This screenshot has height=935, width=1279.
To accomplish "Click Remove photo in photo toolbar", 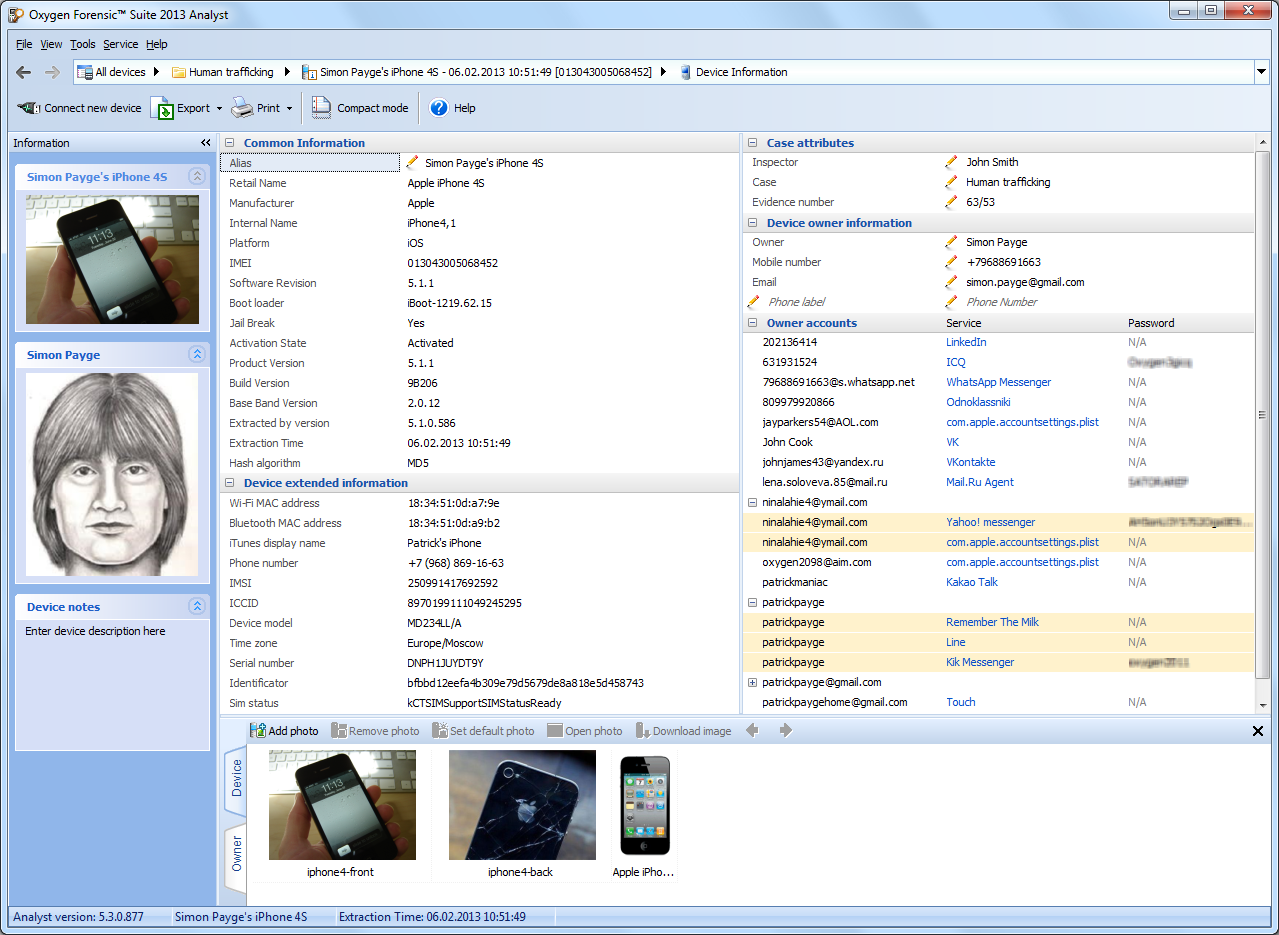I will tap(376, 731).
